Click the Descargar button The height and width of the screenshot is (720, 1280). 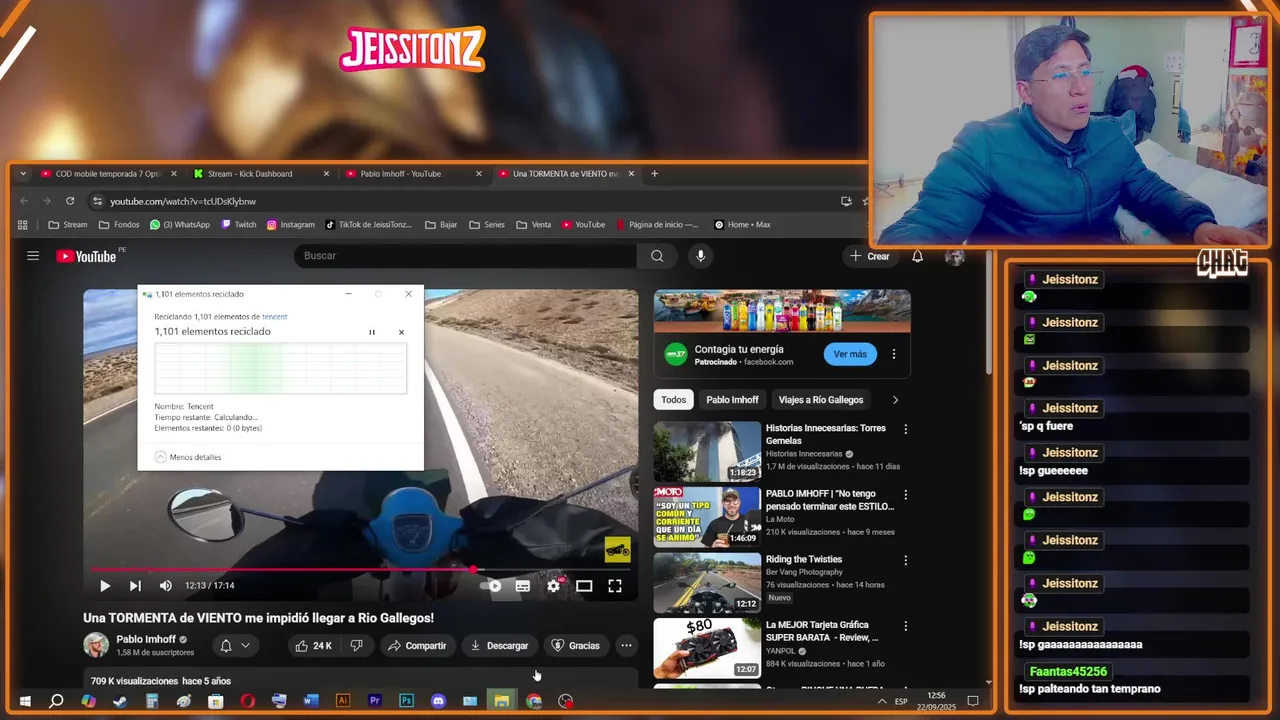(x=499, y=646)
